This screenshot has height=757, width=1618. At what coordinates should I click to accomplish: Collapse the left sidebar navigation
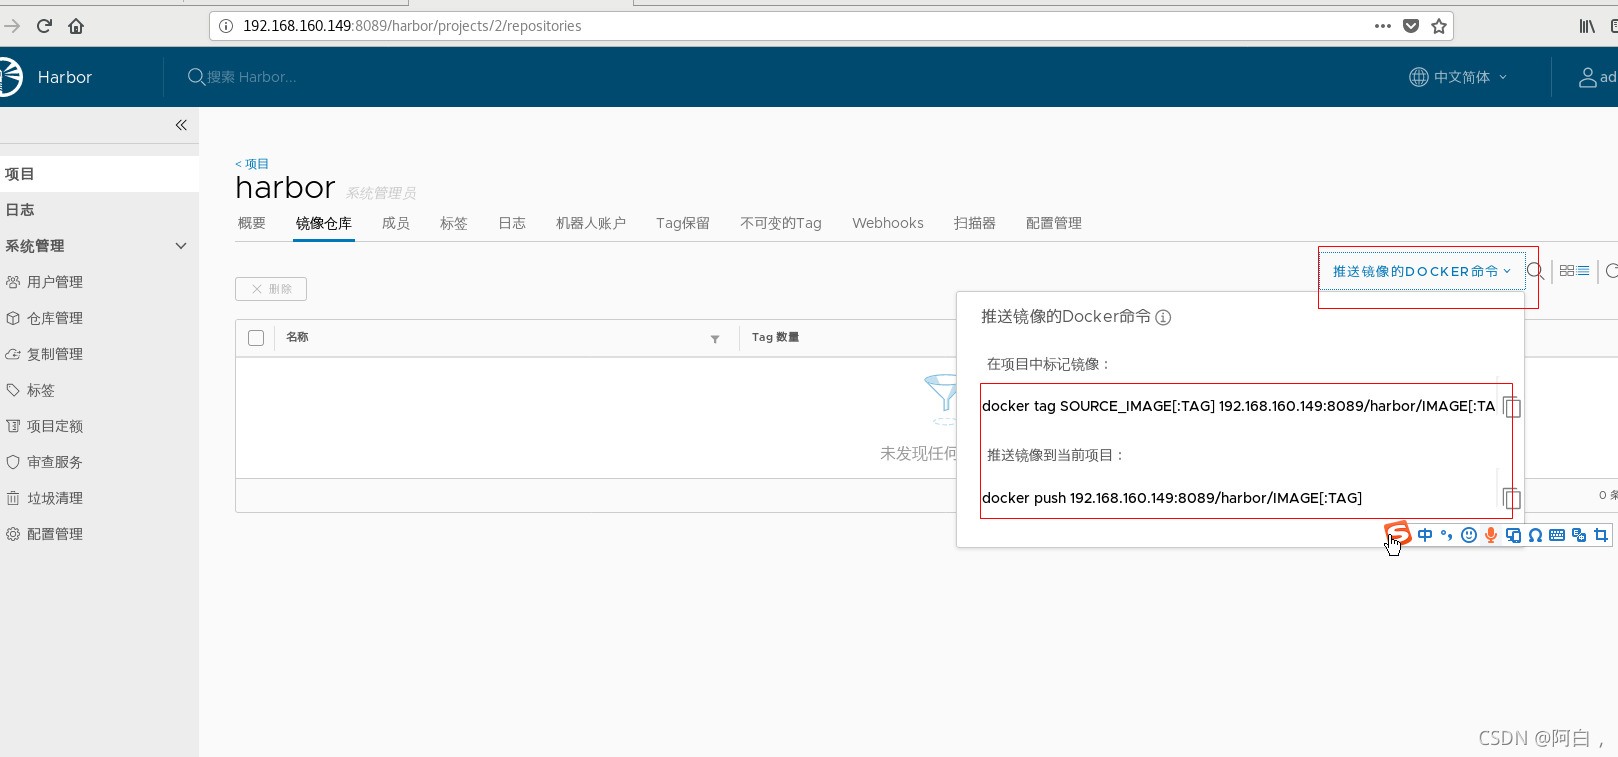(x=181, y=125)
